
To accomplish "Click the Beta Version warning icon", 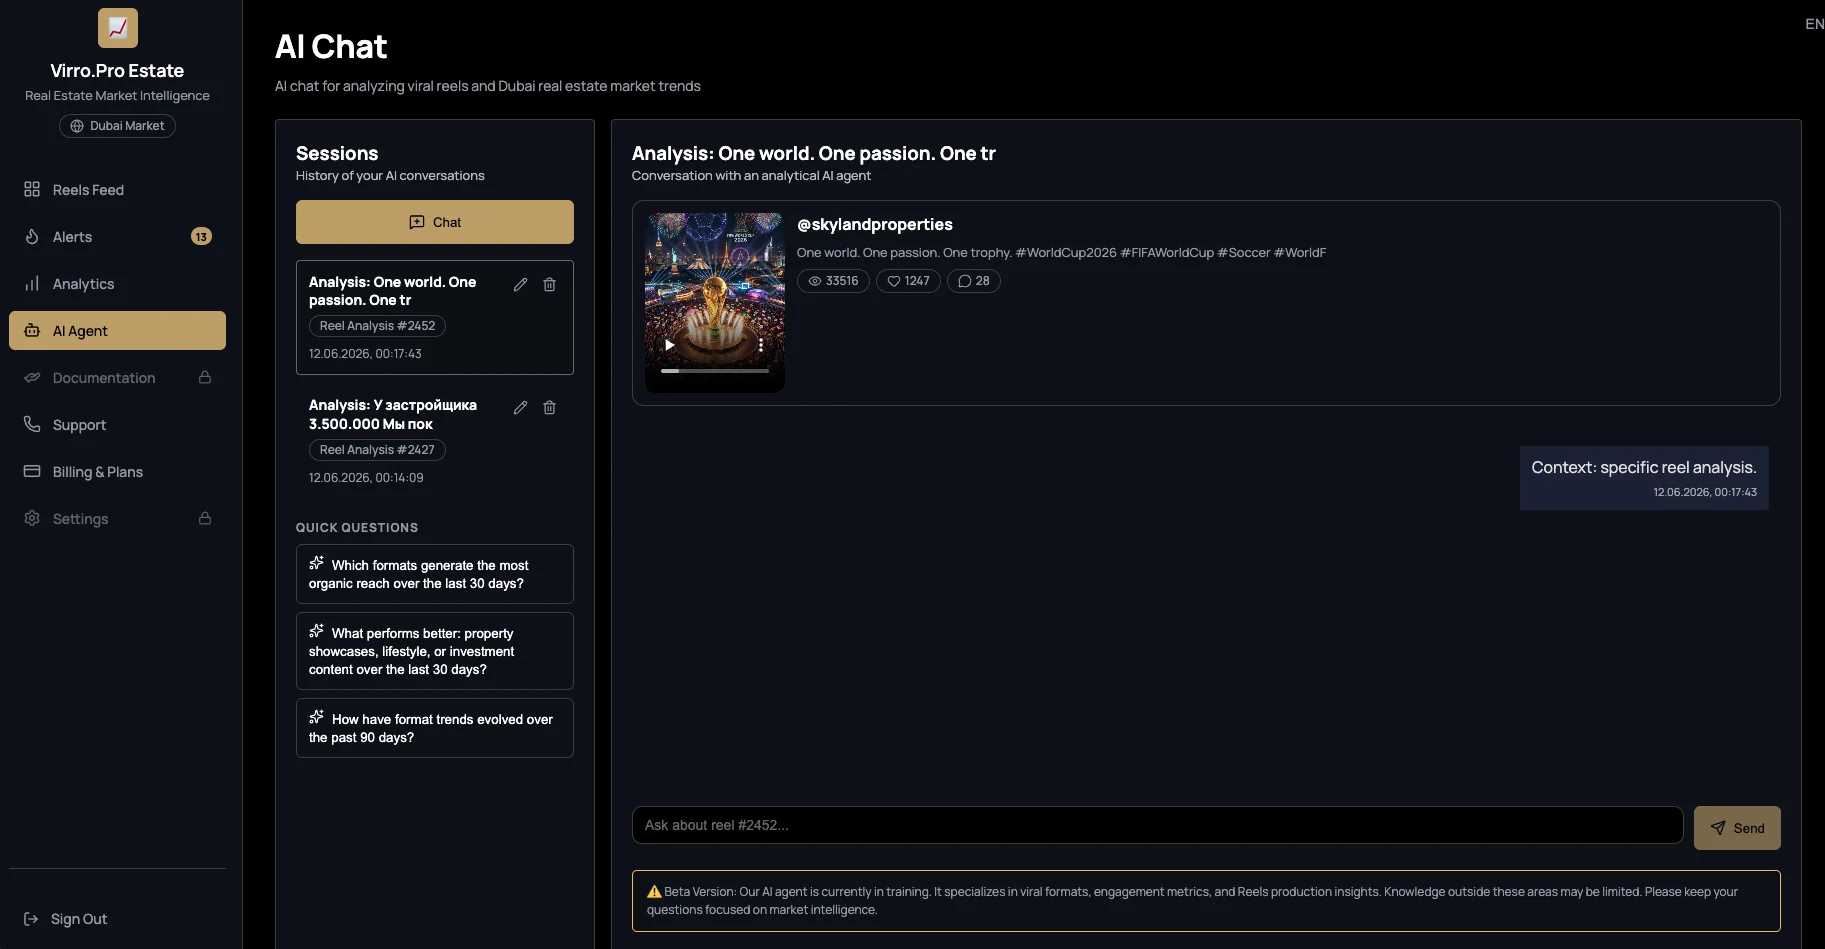I will coord(654,892).
